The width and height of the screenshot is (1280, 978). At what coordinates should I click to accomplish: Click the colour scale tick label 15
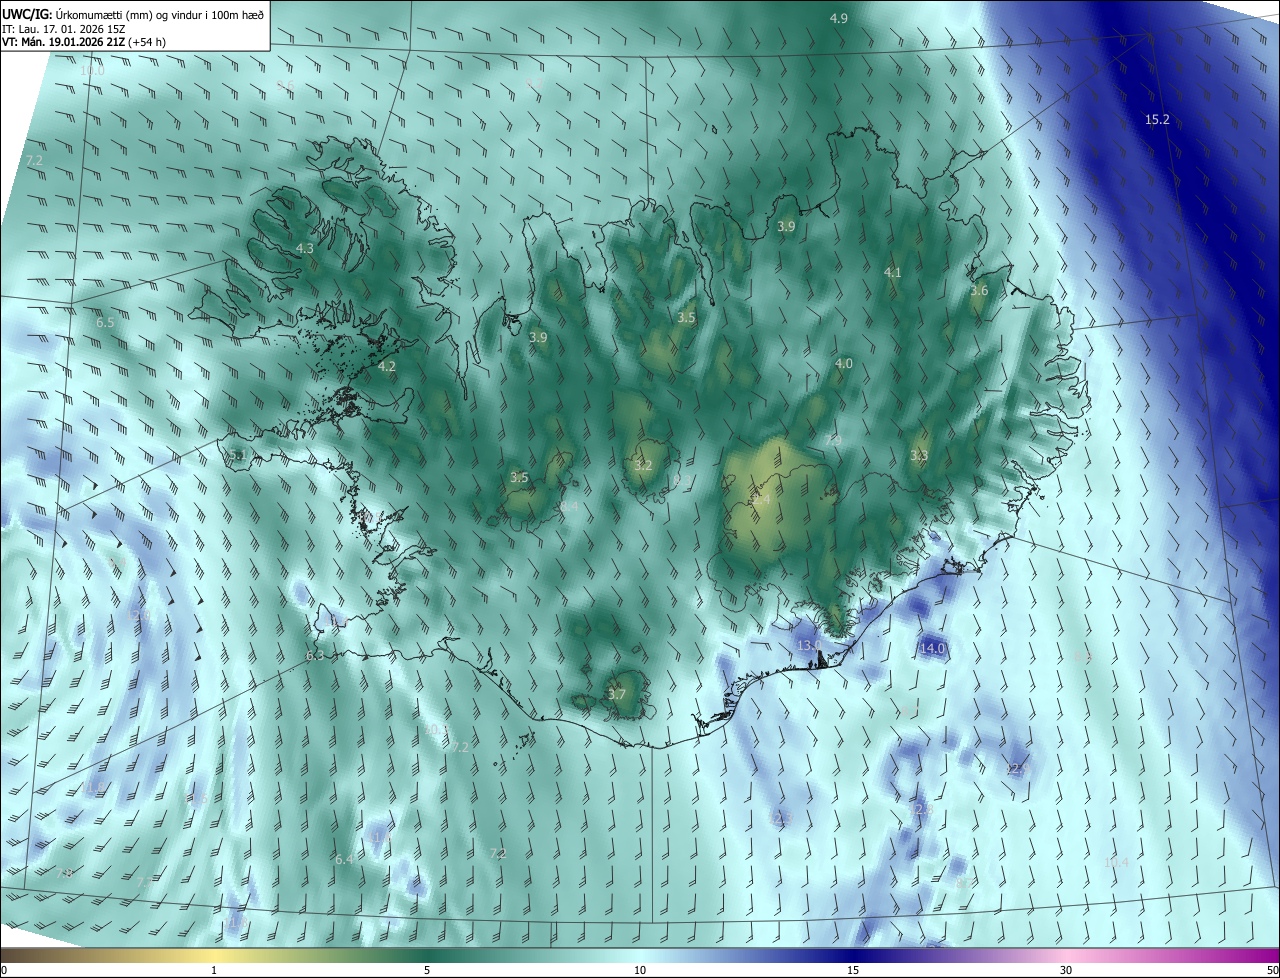(x=853, y=970)
